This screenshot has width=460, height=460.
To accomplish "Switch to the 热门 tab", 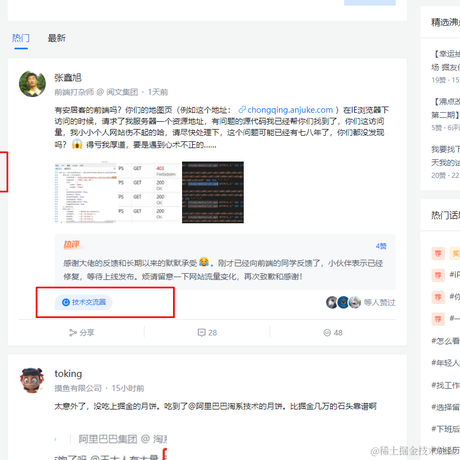I will click(21, 38).
